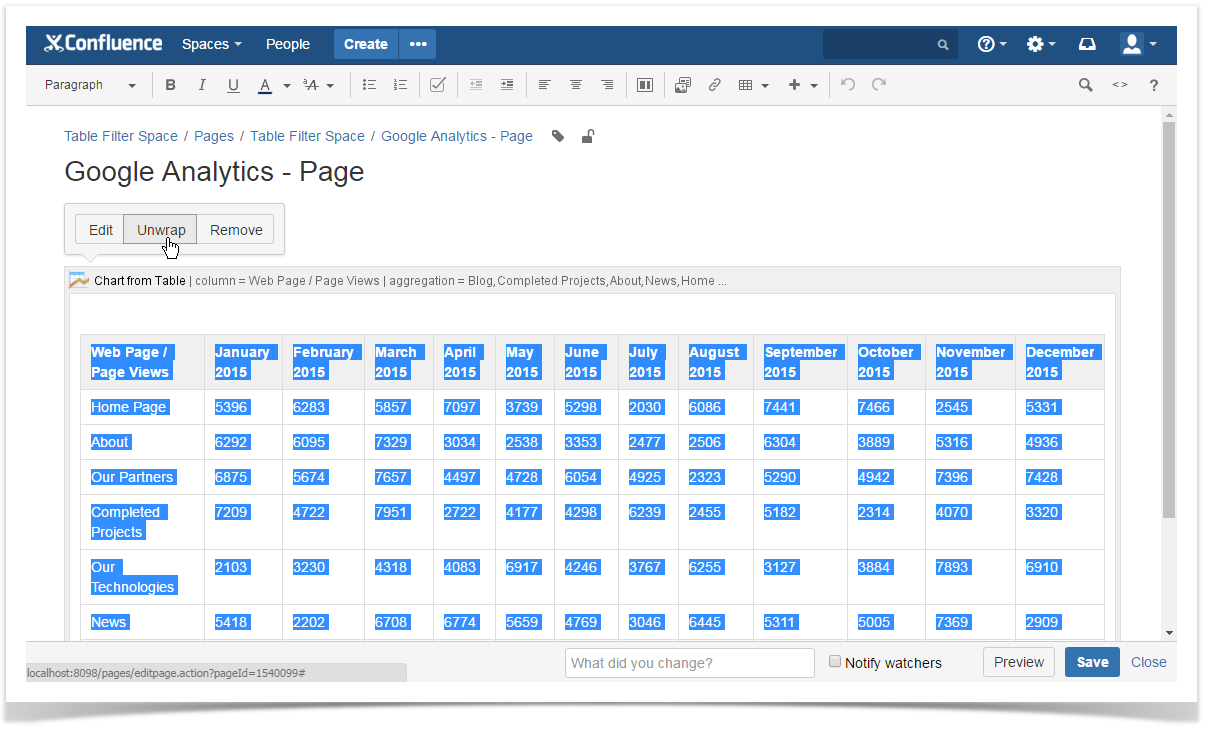Expand the text color picker arrow
Image resolution: width=1211 pixels, height=731 pixels.
287,86
